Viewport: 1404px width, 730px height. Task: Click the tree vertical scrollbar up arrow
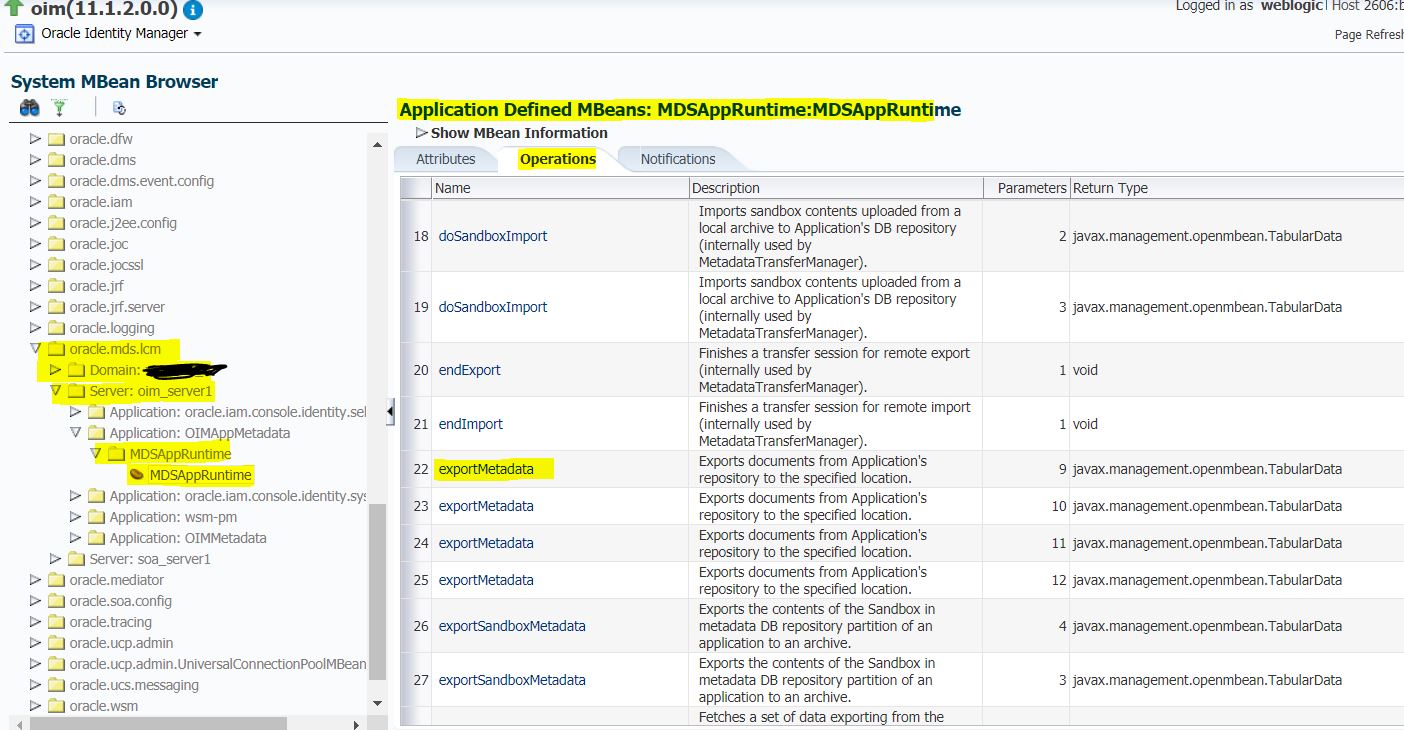pyautogui.click(x=377, y=145)
